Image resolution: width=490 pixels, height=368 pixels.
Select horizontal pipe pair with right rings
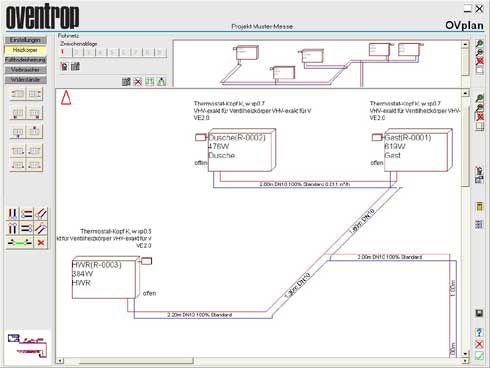tap(27, 229)
